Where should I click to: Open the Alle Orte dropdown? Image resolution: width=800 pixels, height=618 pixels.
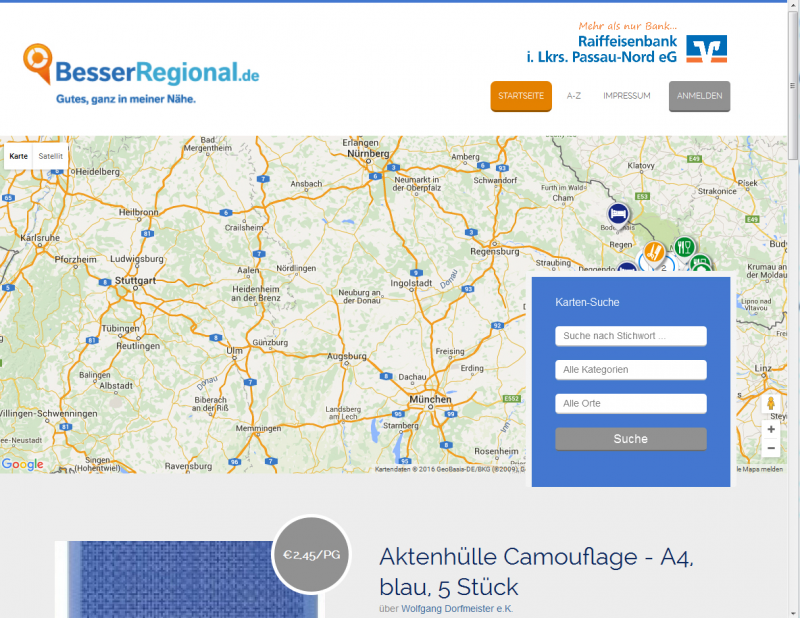631,404
